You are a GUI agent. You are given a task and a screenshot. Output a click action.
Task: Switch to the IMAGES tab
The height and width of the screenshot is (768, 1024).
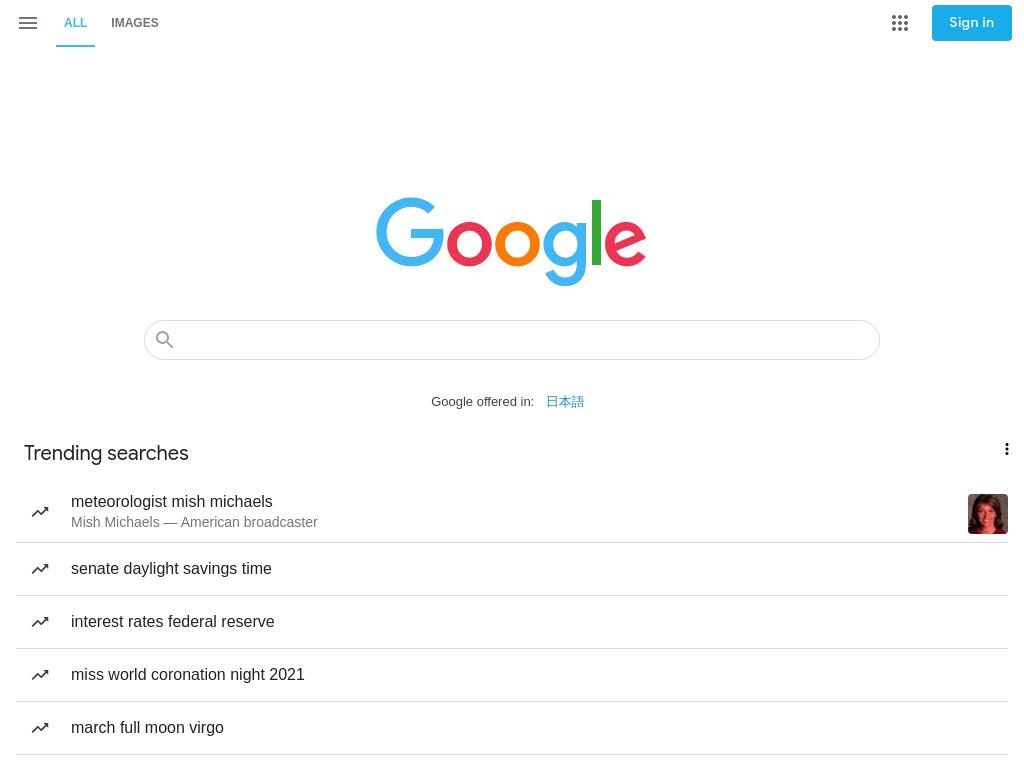(x=135, y=23)
